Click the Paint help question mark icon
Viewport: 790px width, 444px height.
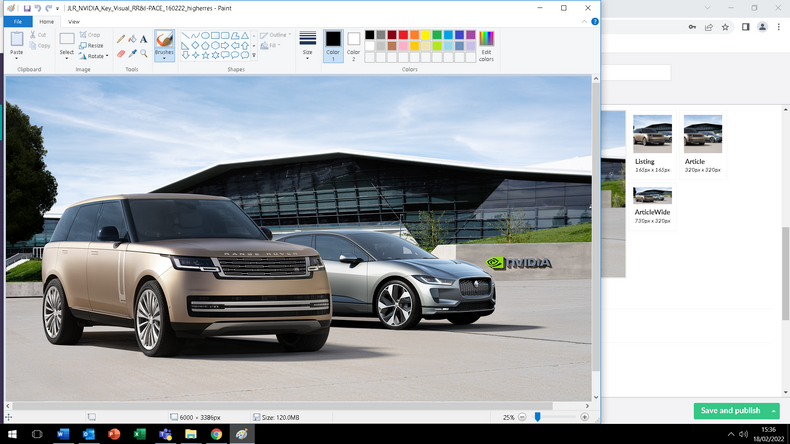point(595,22)
